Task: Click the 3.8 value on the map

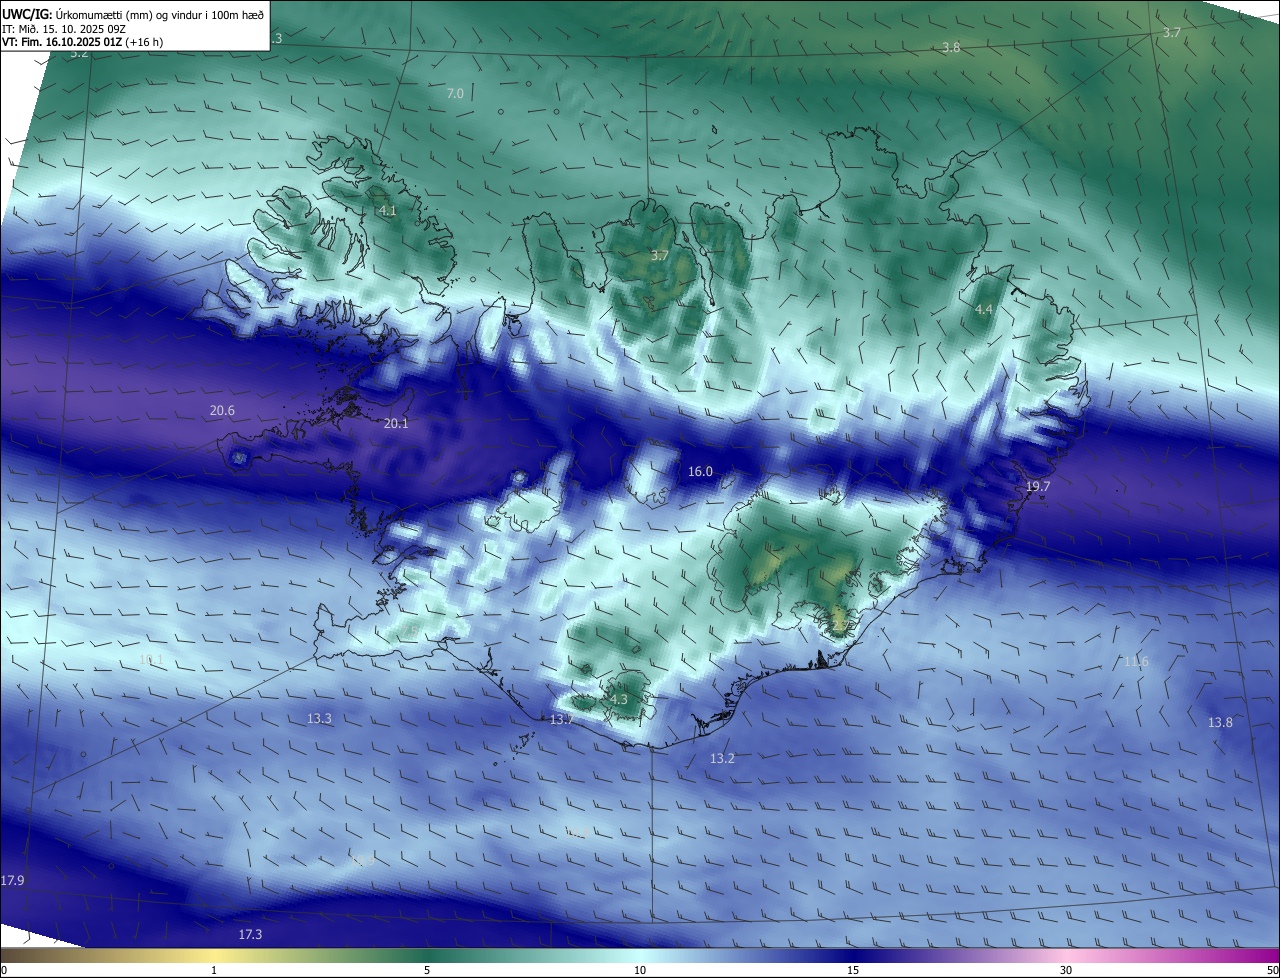Action: (951, 48)
